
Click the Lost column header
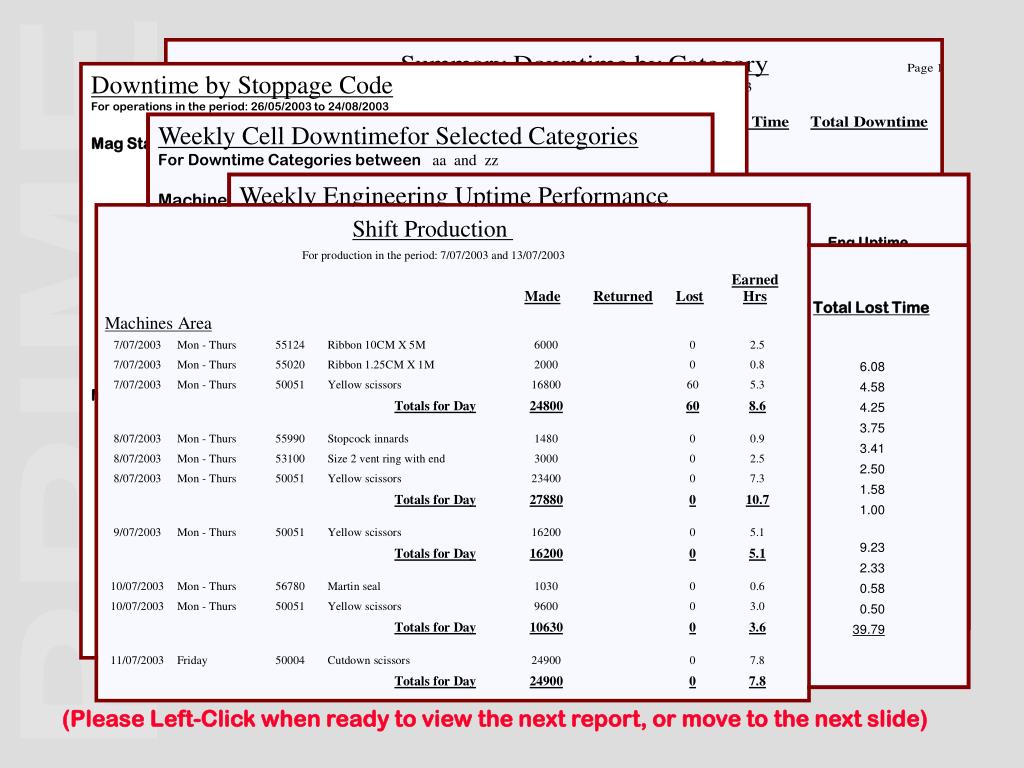(689, 296)
